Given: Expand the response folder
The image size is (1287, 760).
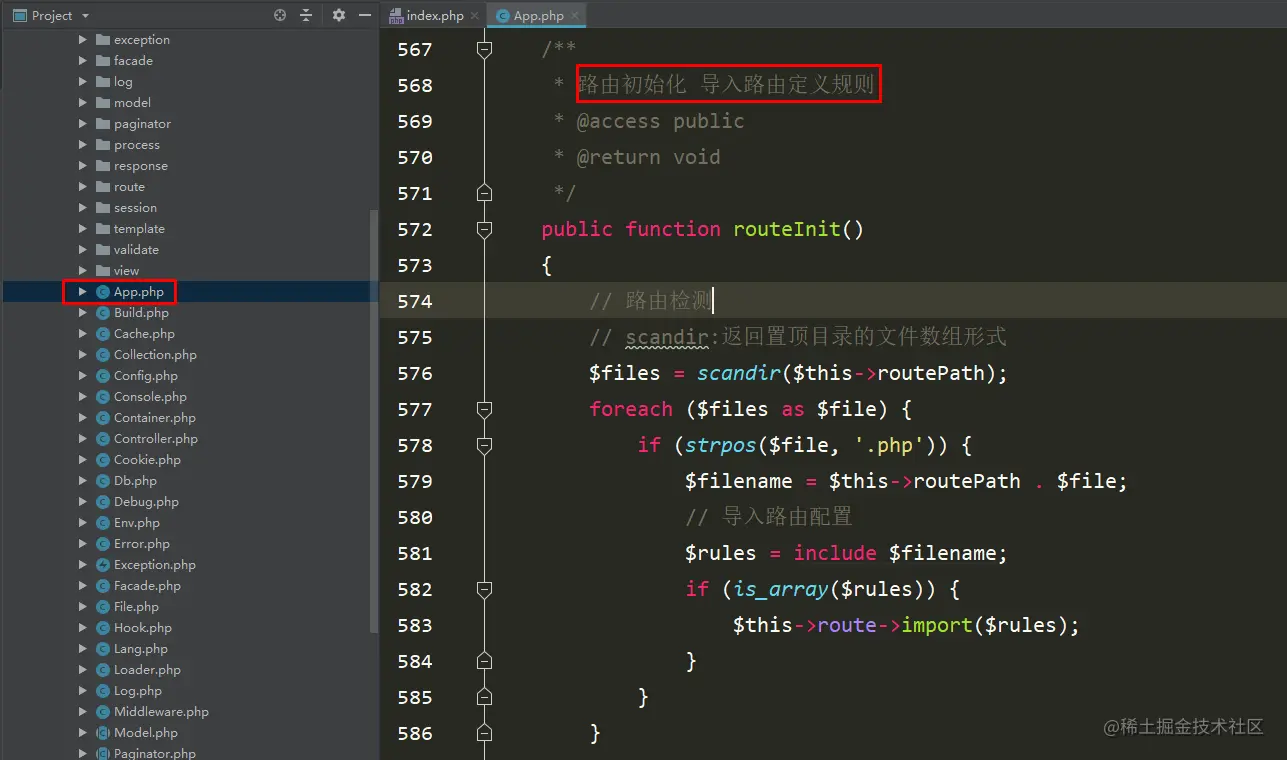Looking at the screenshot, I should [x=83, y=166].
